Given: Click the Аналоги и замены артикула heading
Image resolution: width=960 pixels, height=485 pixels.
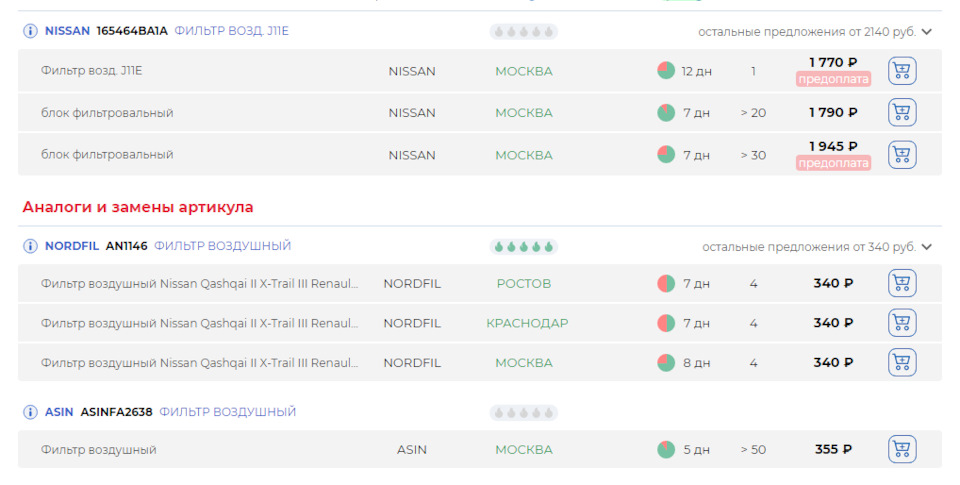Looking at the screenshot, I should point(138,207).
